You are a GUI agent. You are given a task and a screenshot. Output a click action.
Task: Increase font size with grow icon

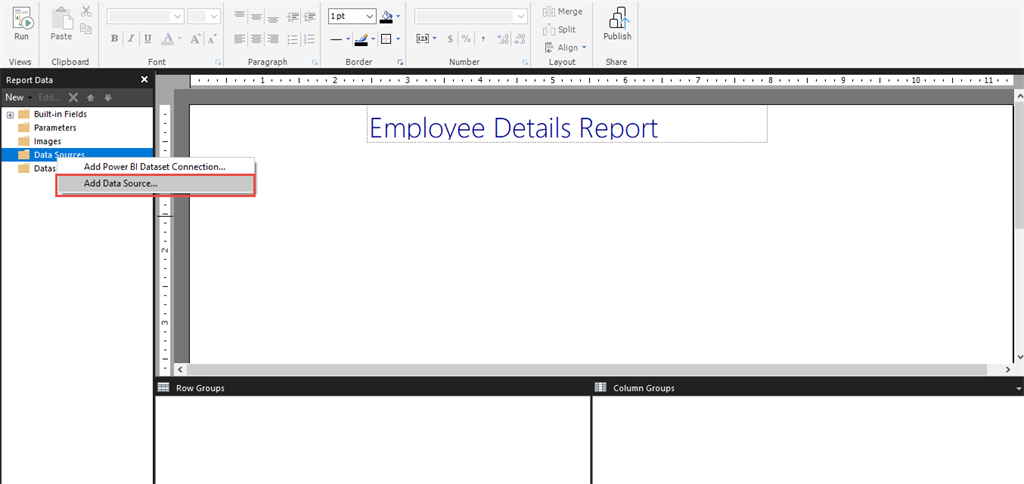tap(195, 39)
